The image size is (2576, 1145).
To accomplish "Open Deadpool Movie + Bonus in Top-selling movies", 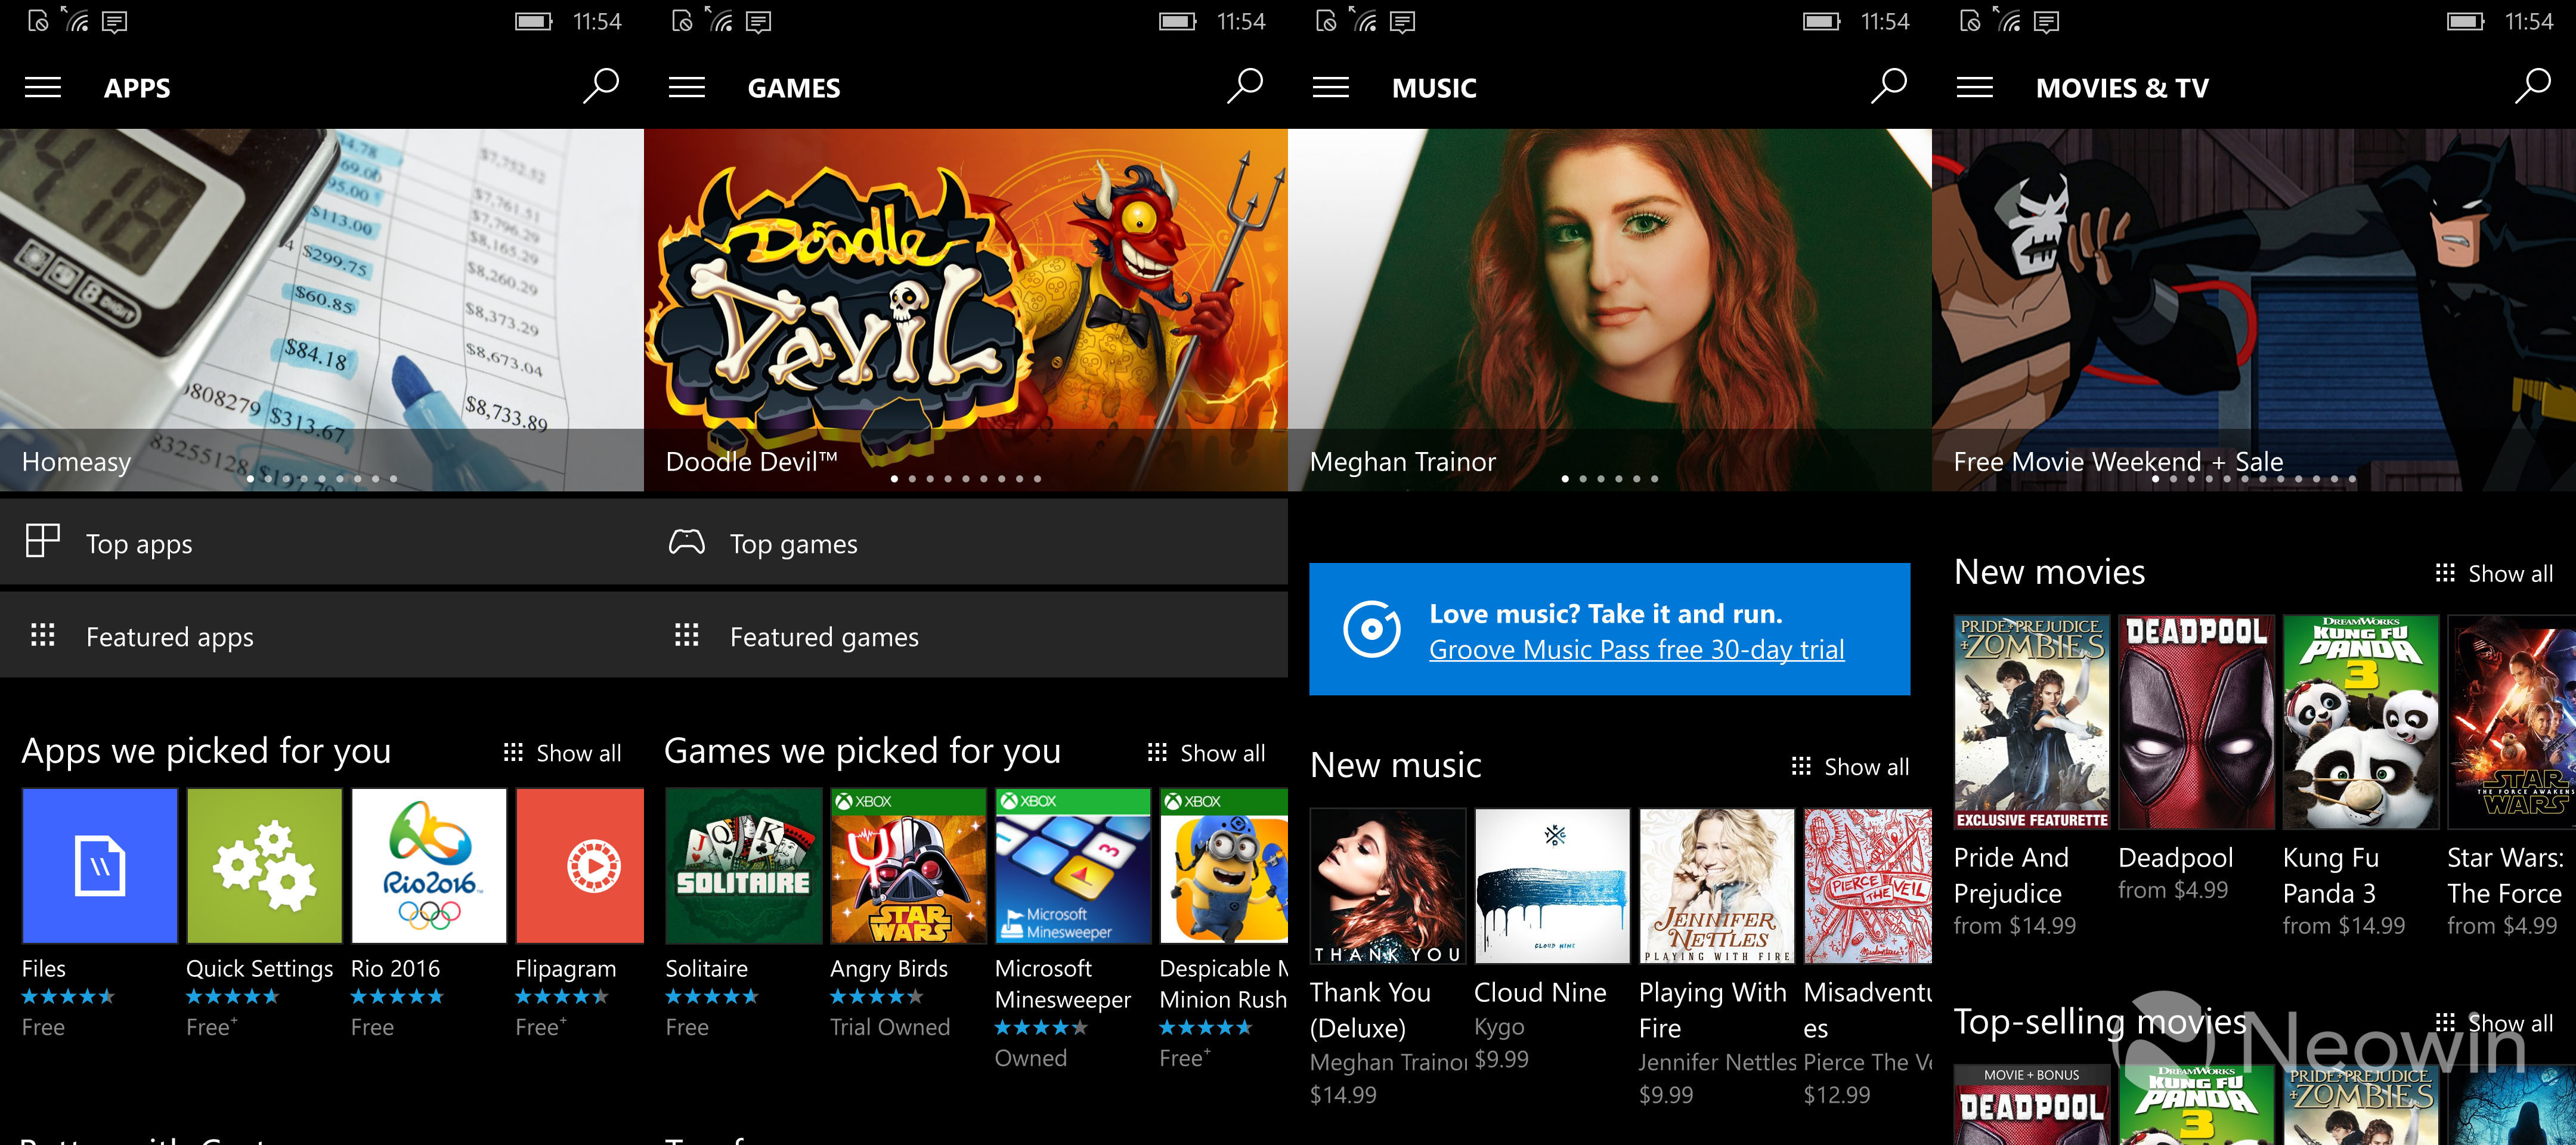I will click(x=2032, y=1105).
